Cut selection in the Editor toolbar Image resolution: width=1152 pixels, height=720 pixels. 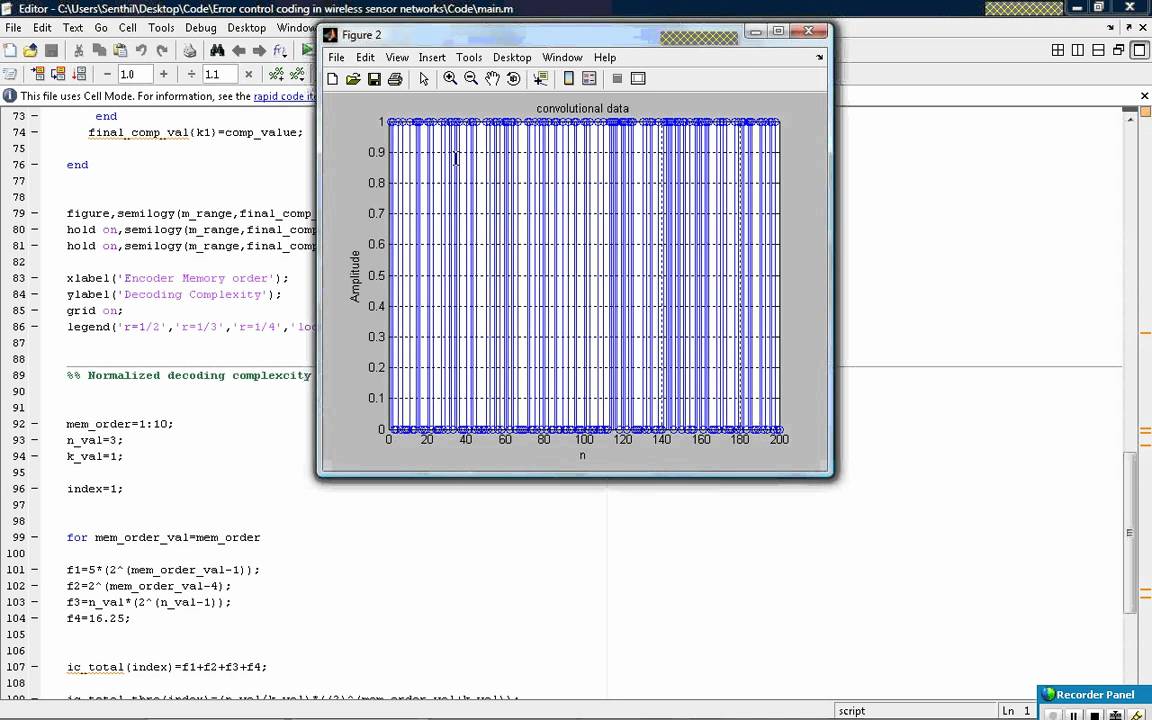78,50
